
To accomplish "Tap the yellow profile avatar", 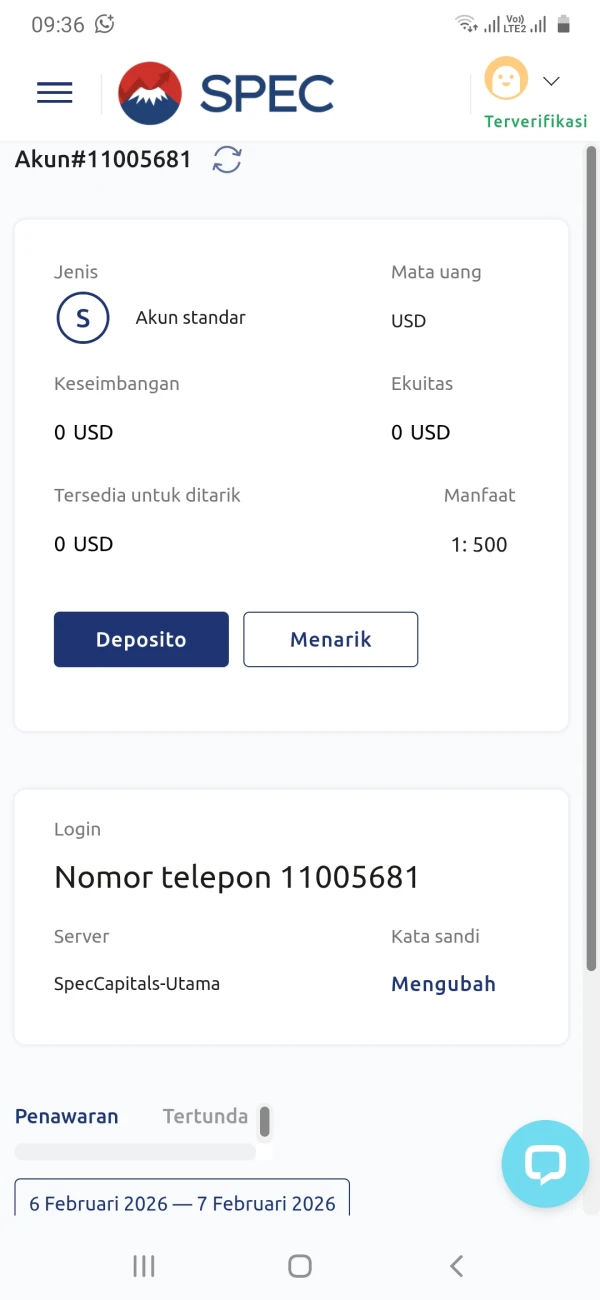I will [x=506, y=80].
